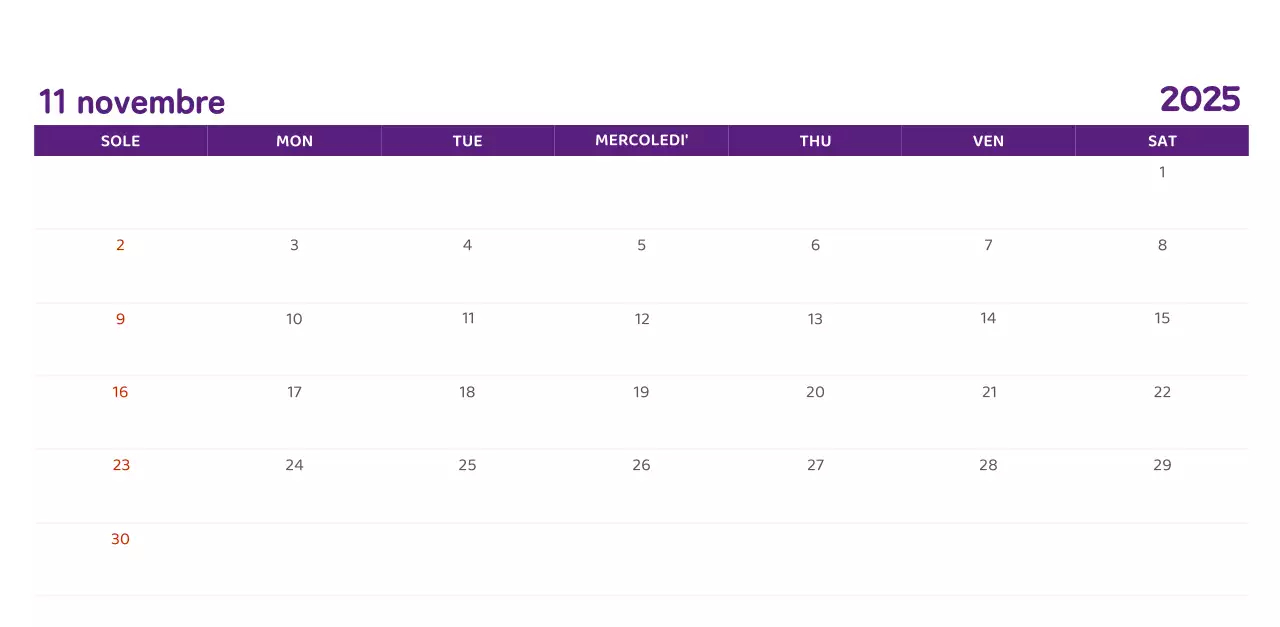Select the SAT column header
The image size is (1280, 627).
pos(1162,141)
